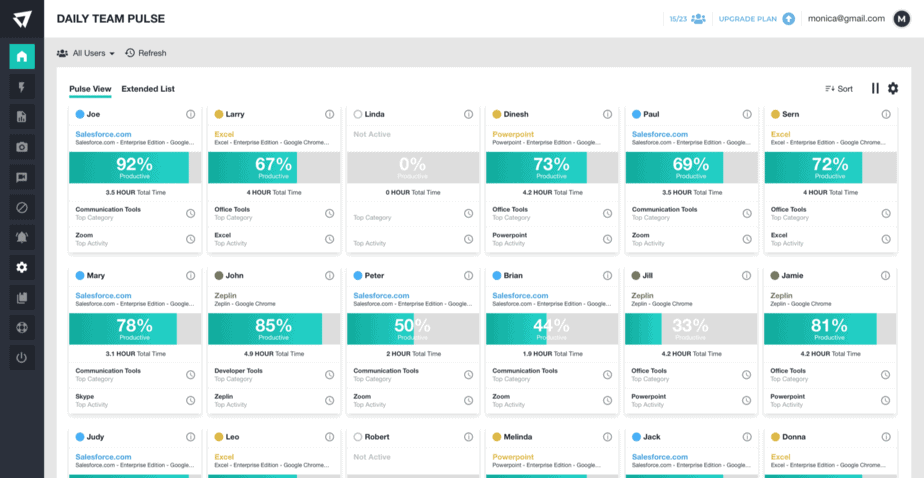Click the UPGRADE PLAN link
Viewport: 924px width, 478px height.
coord(748,19)
